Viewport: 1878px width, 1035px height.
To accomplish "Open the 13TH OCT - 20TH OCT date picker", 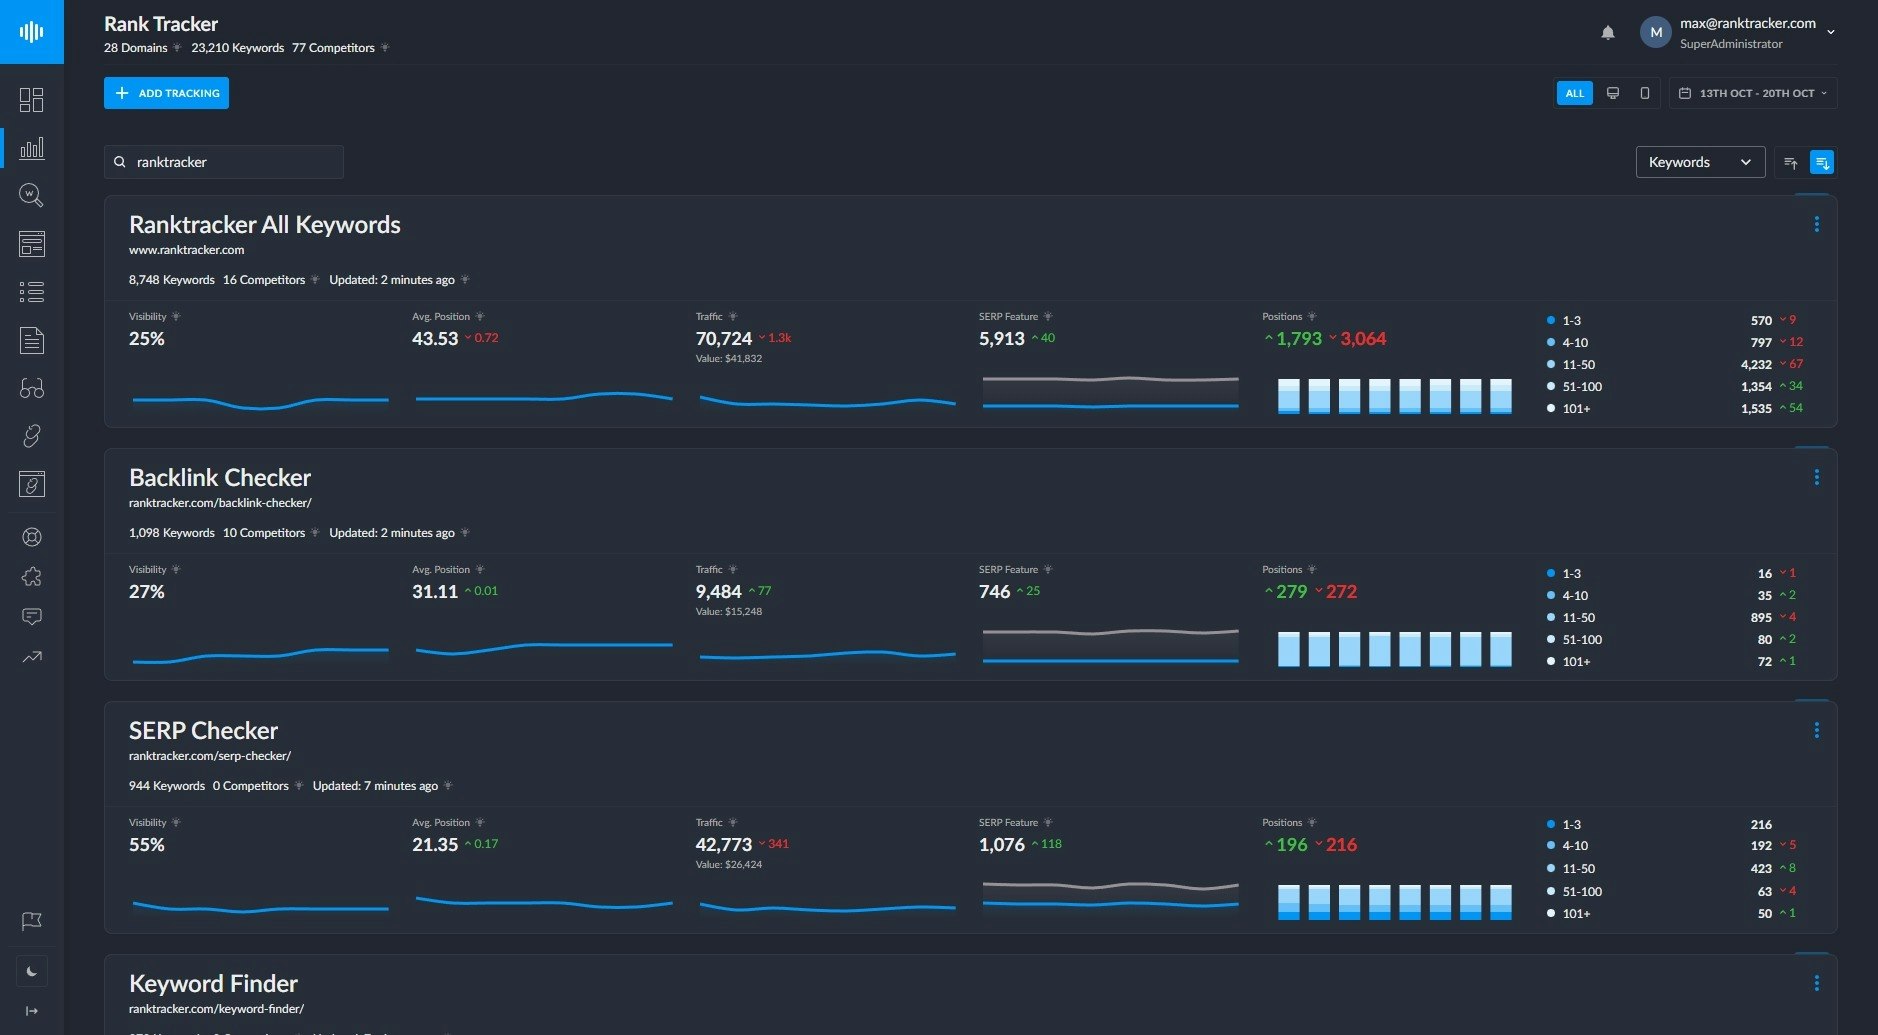I will [x=1753, y=93].
